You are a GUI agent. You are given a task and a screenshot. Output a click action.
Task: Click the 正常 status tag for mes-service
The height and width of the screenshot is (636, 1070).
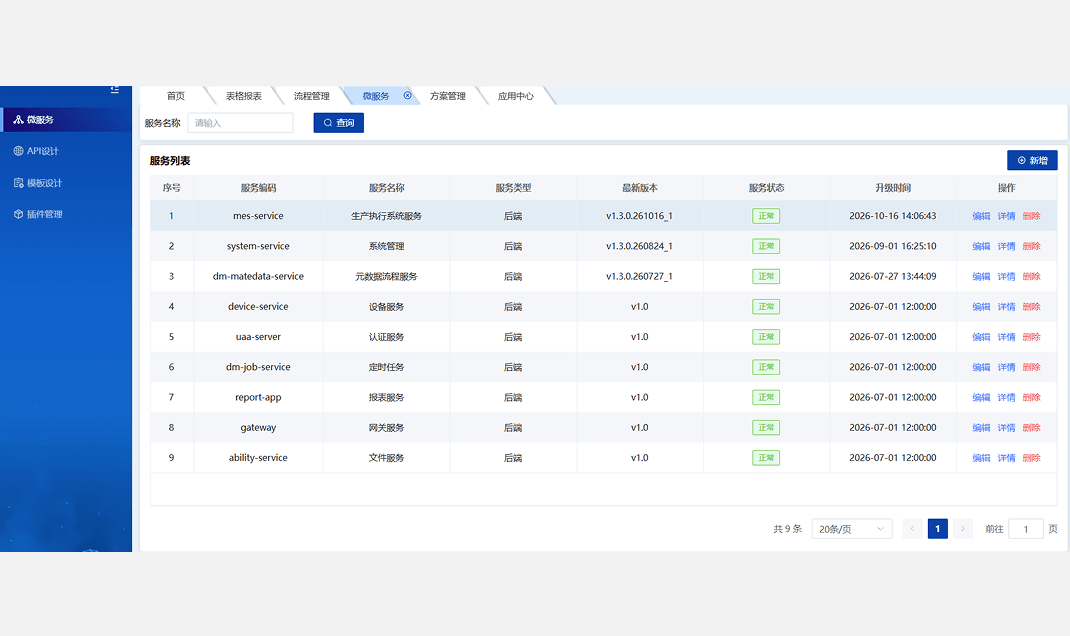[x=766, y=216]
